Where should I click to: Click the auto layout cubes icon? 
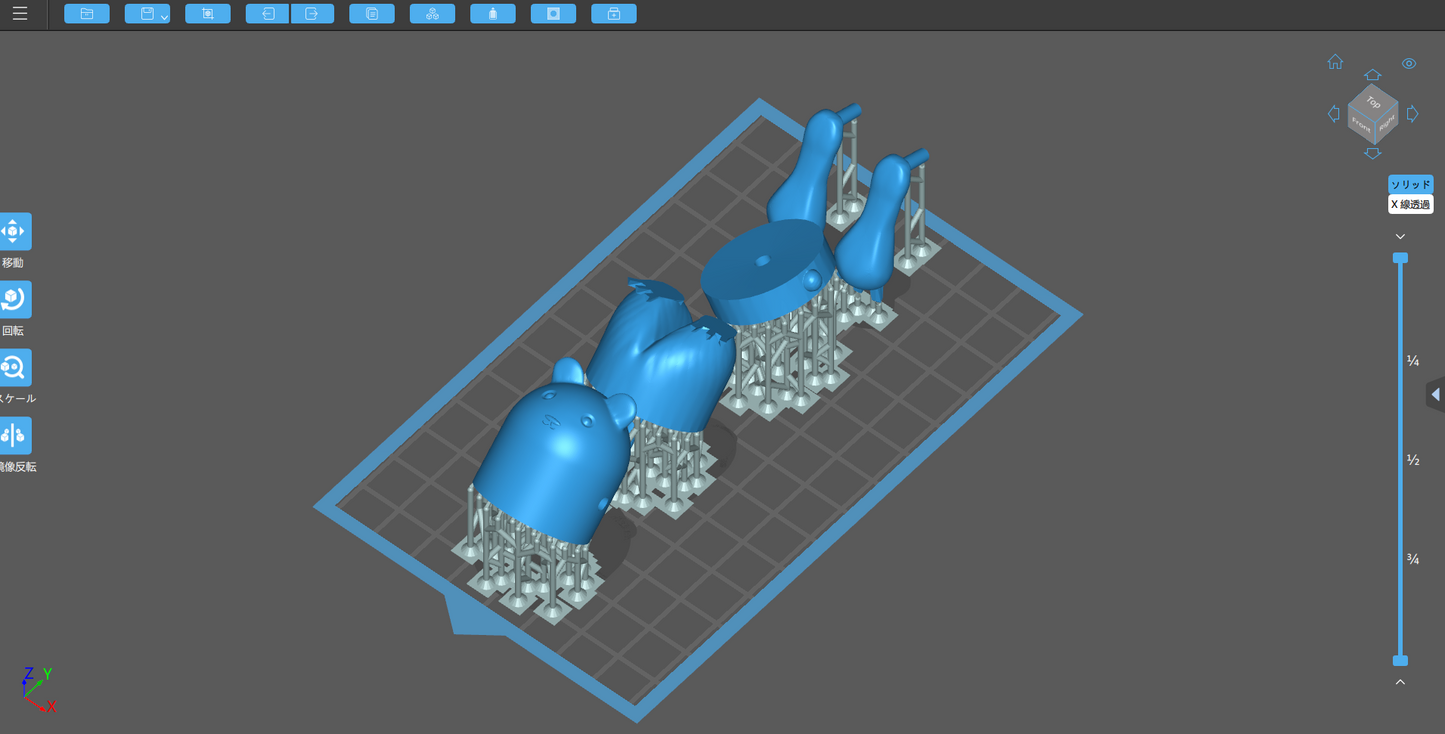click(x=432, y=14)
